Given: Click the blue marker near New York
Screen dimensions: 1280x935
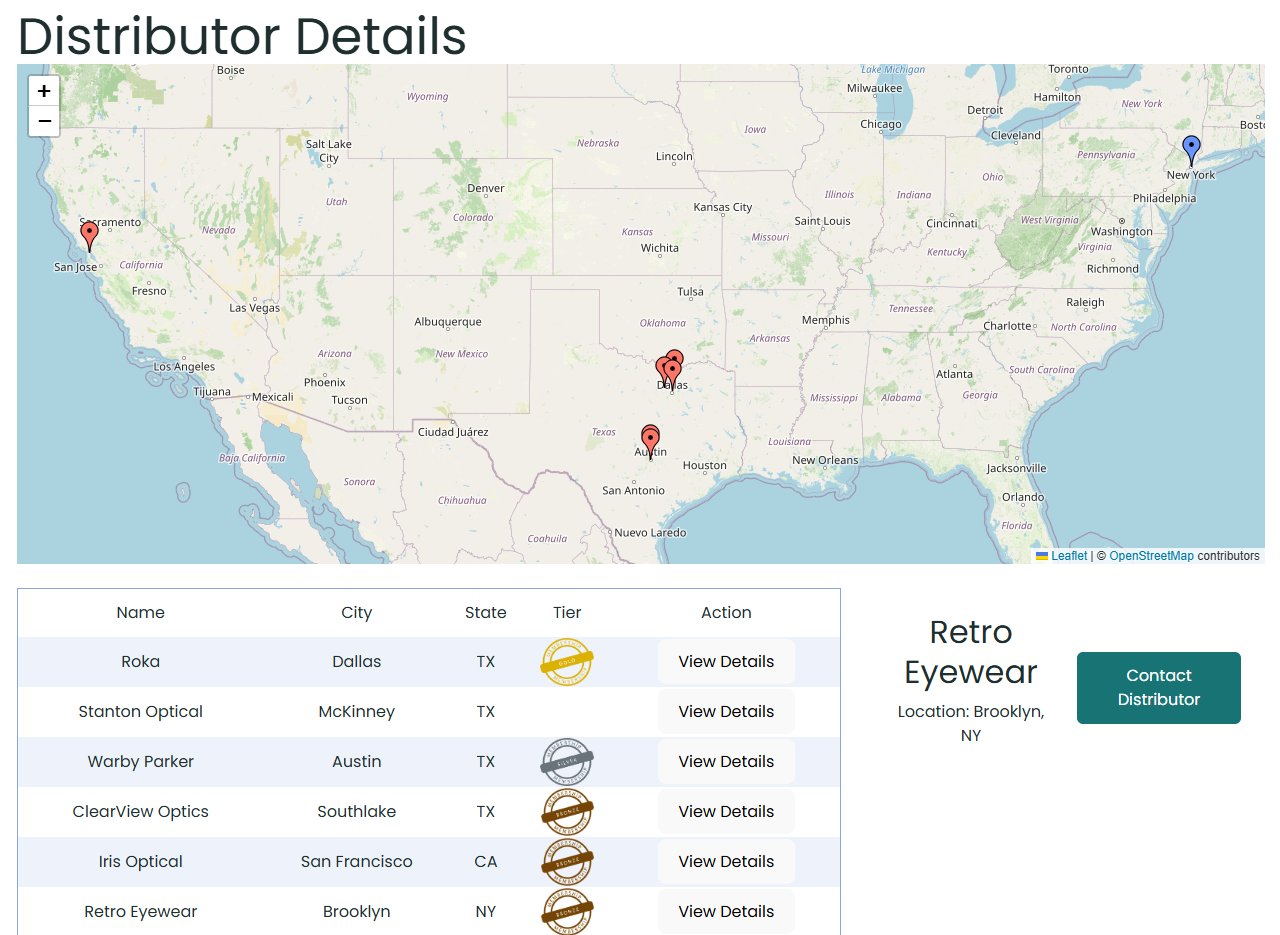Looking at the screenshot, I should [x=1191, y=151].
